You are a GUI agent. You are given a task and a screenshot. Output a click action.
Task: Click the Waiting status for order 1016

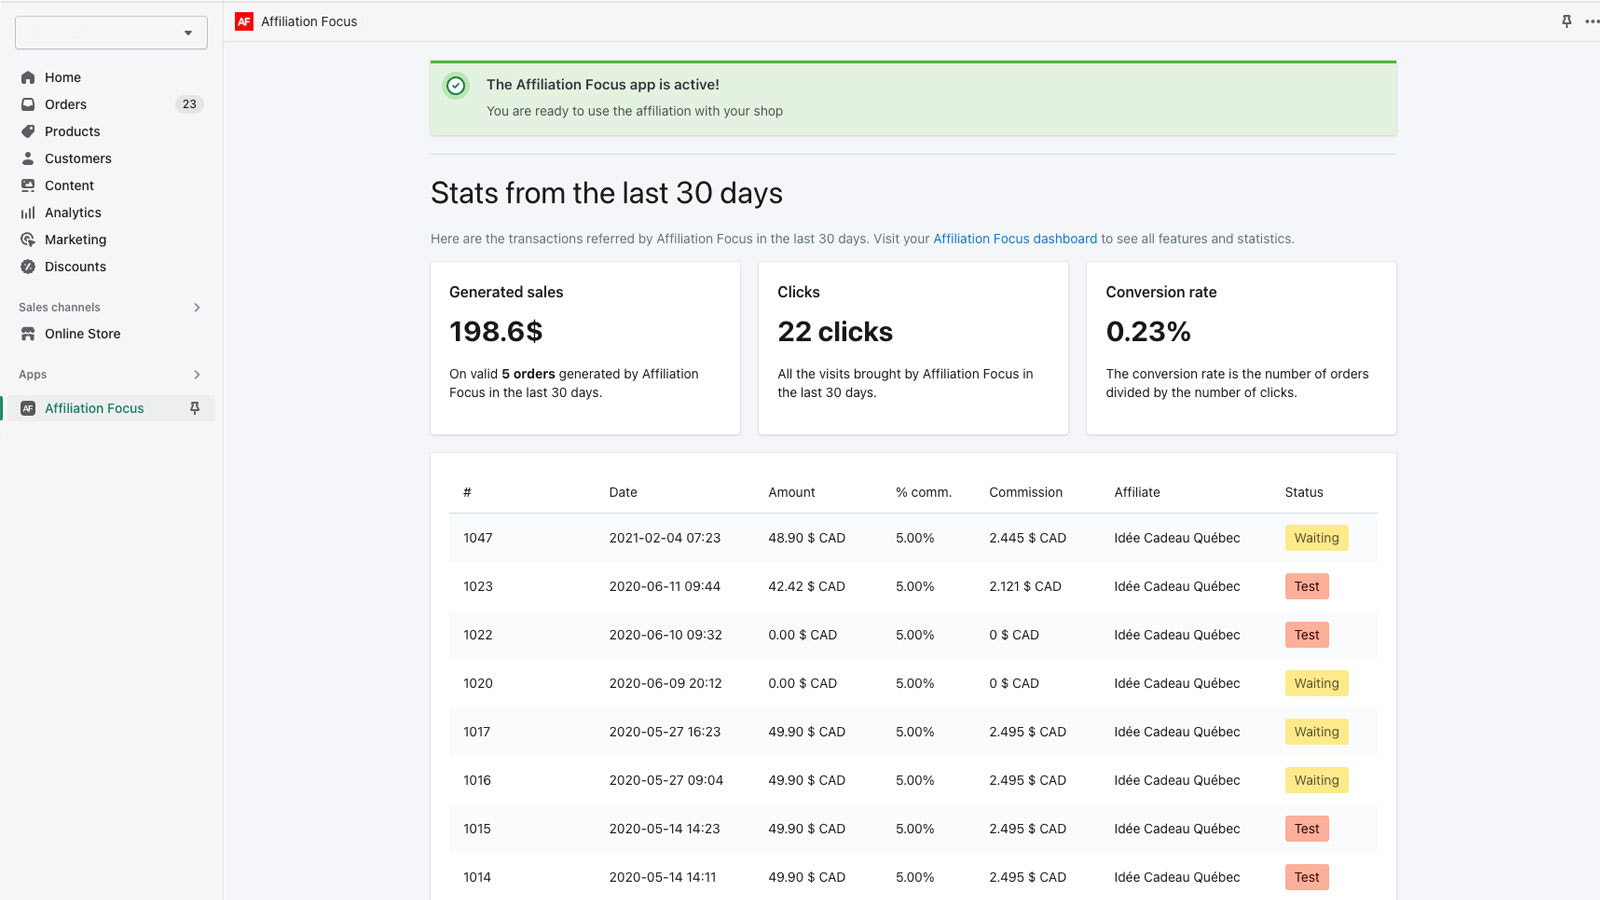pos(1316,780)
